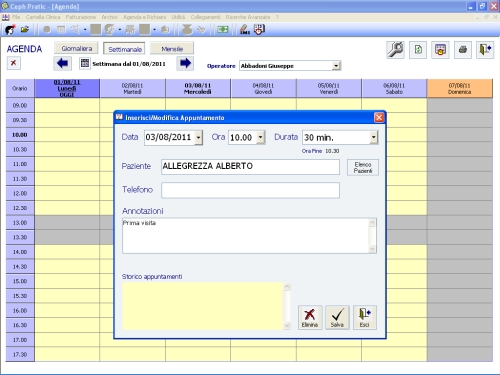Screen dimensions: 500x375
Task: Switch to the Giornaliera view
Action: (x=76, y=48)
